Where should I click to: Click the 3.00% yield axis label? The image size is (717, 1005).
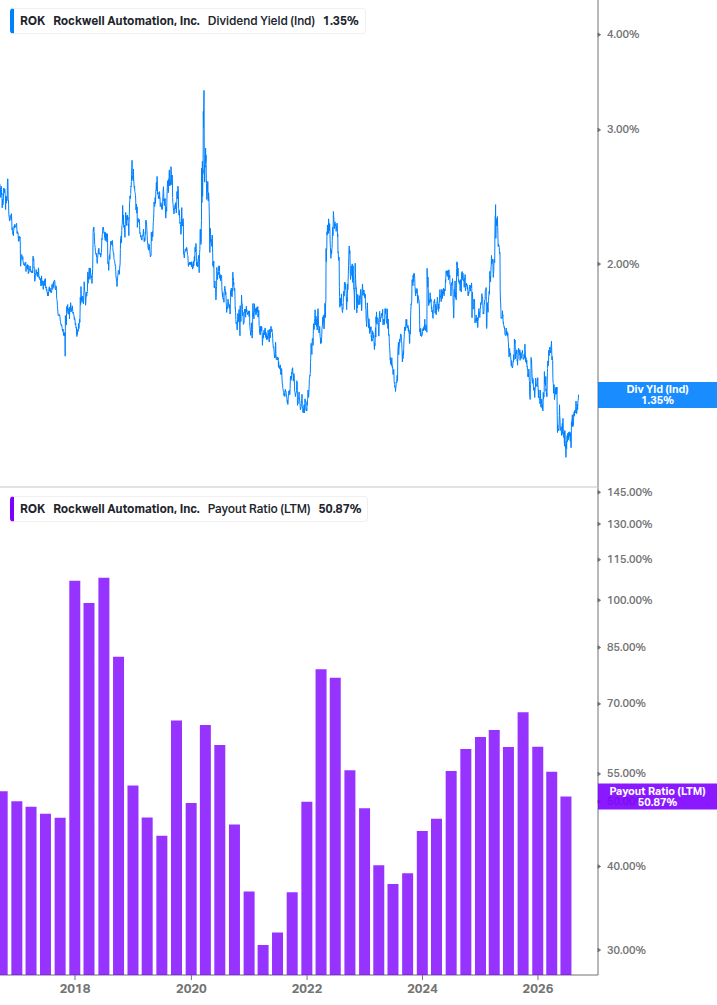click(623, 129)
